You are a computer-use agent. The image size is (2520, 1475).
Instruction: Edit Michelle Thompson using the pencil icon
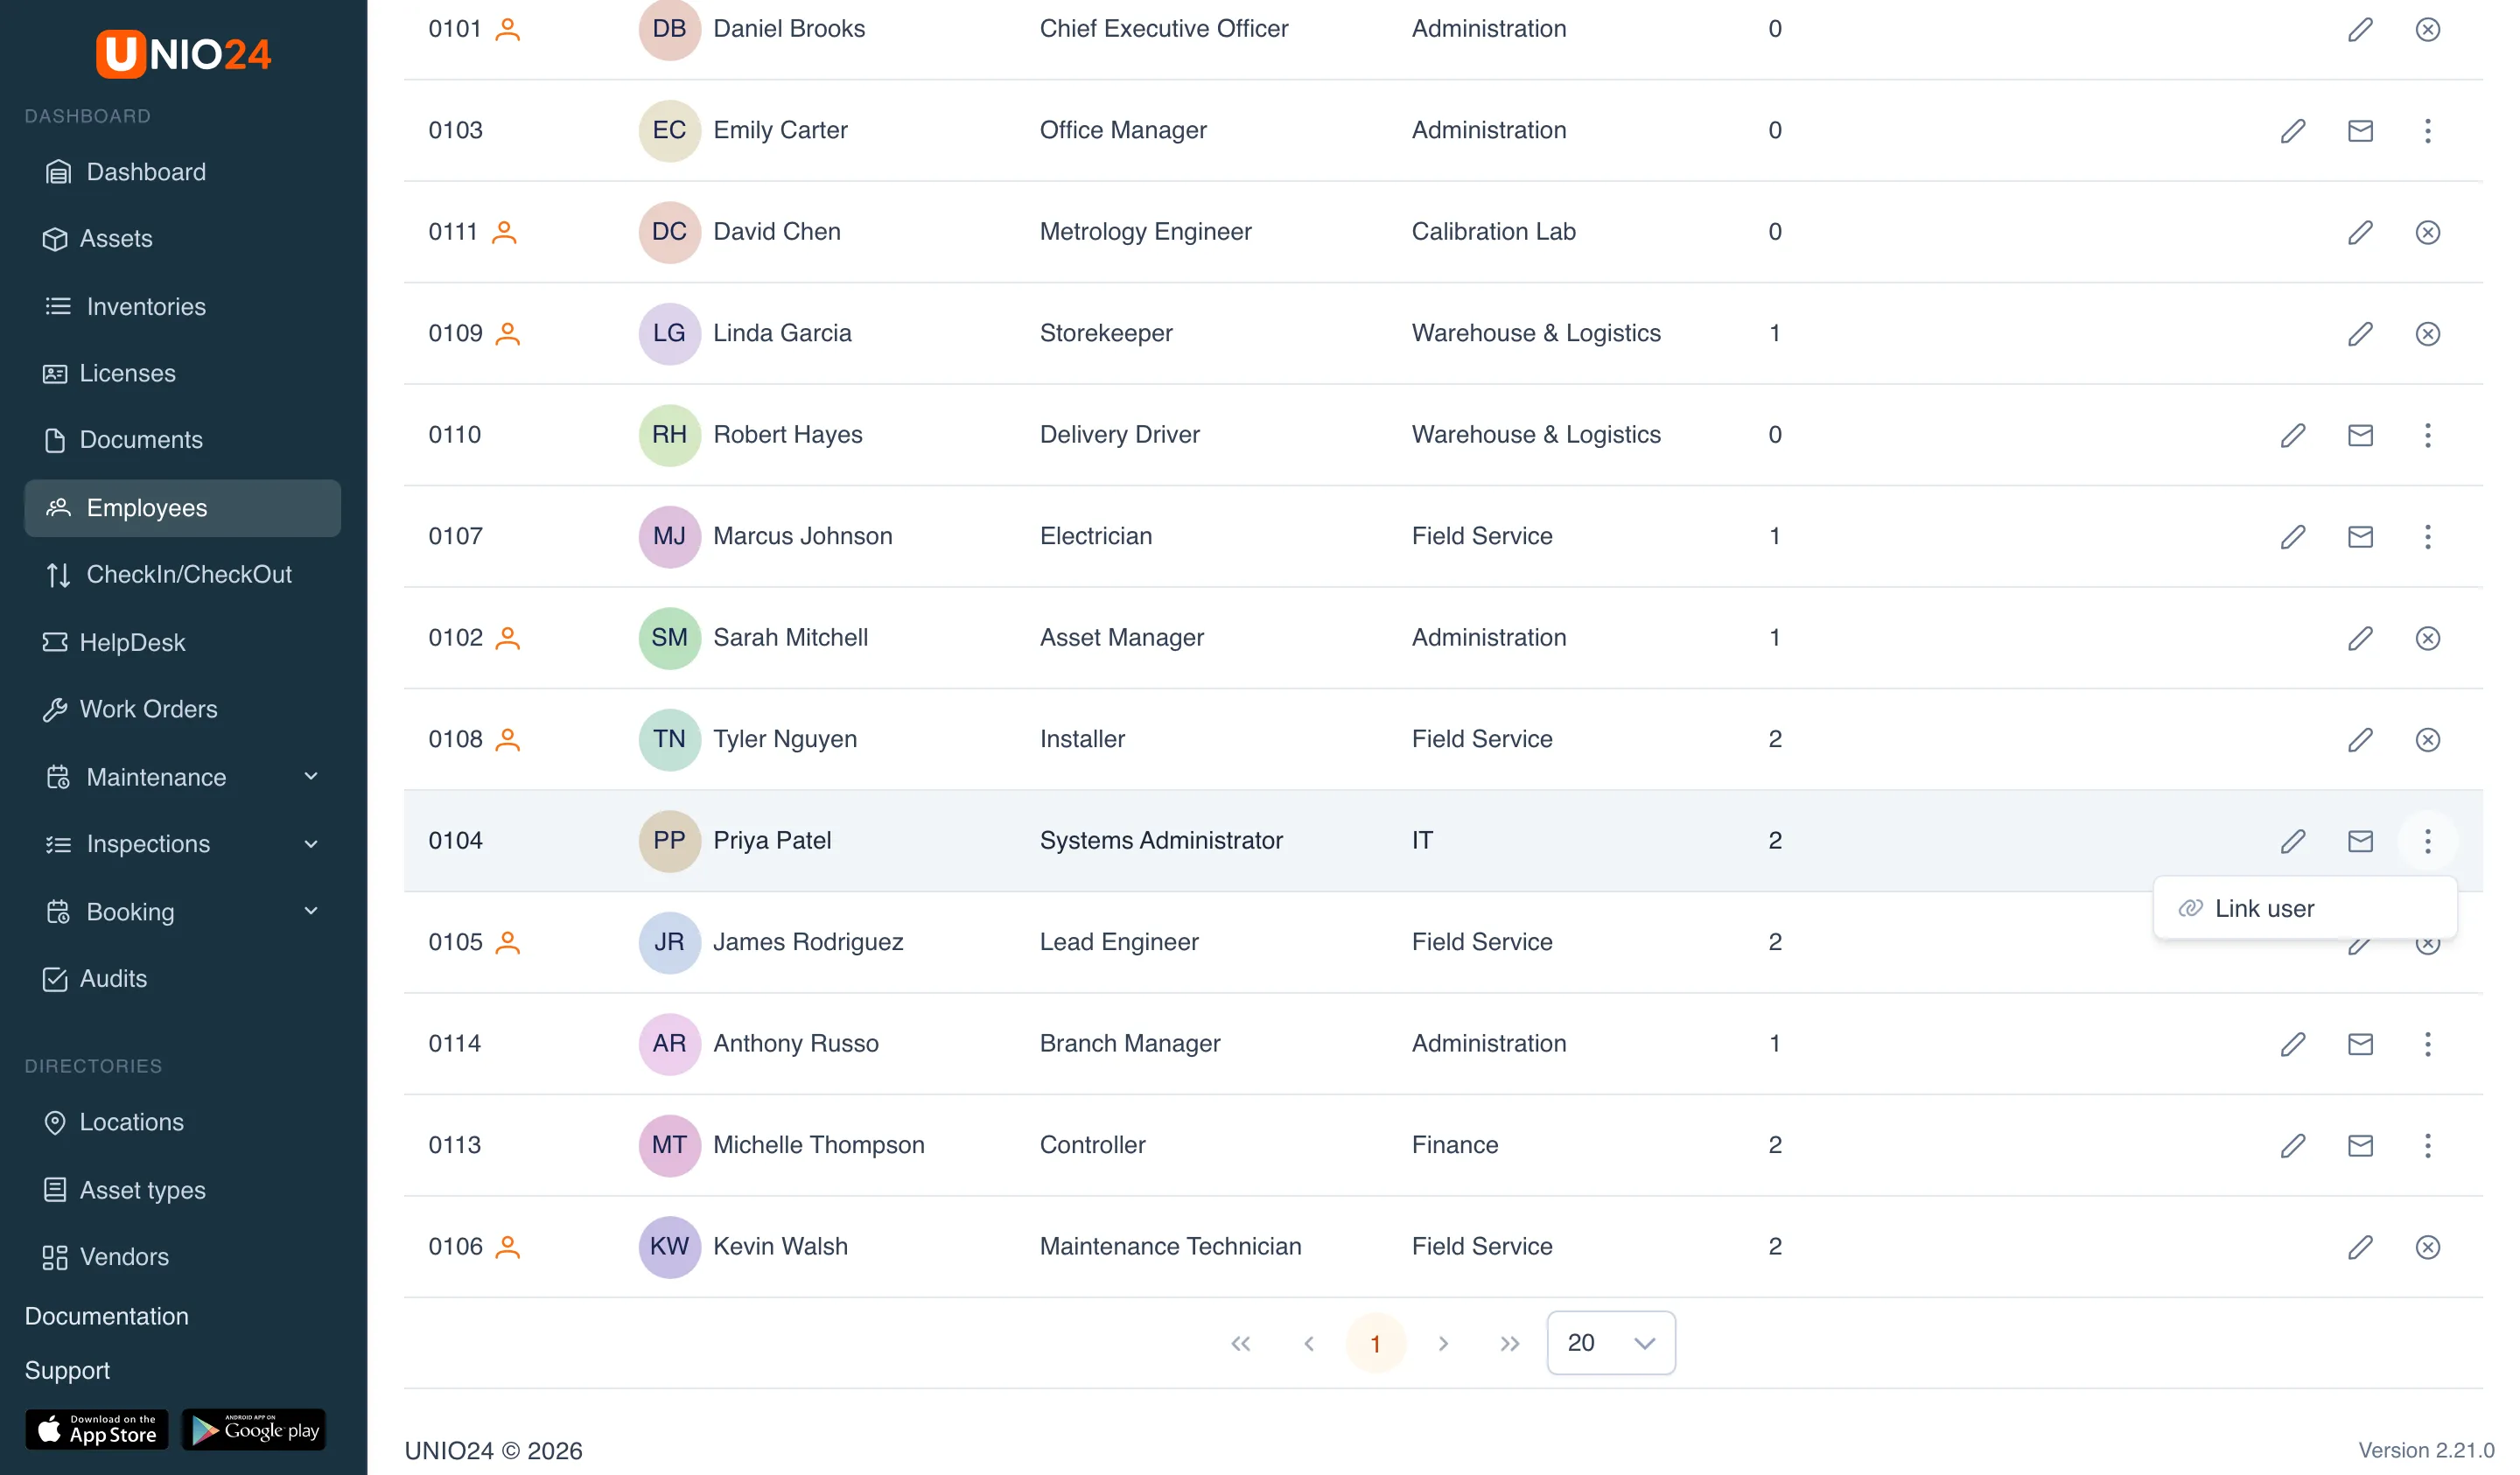[x=2292, y=1146]
